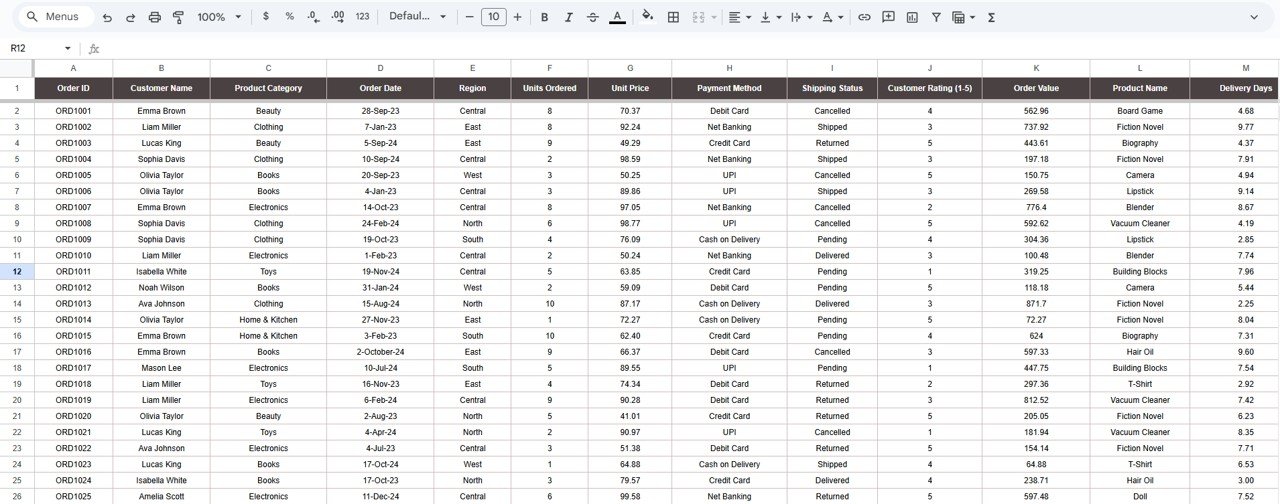Open the fill color paint bucket
The width and height of the screenshot is (1280, 504).
coord(648,17)
